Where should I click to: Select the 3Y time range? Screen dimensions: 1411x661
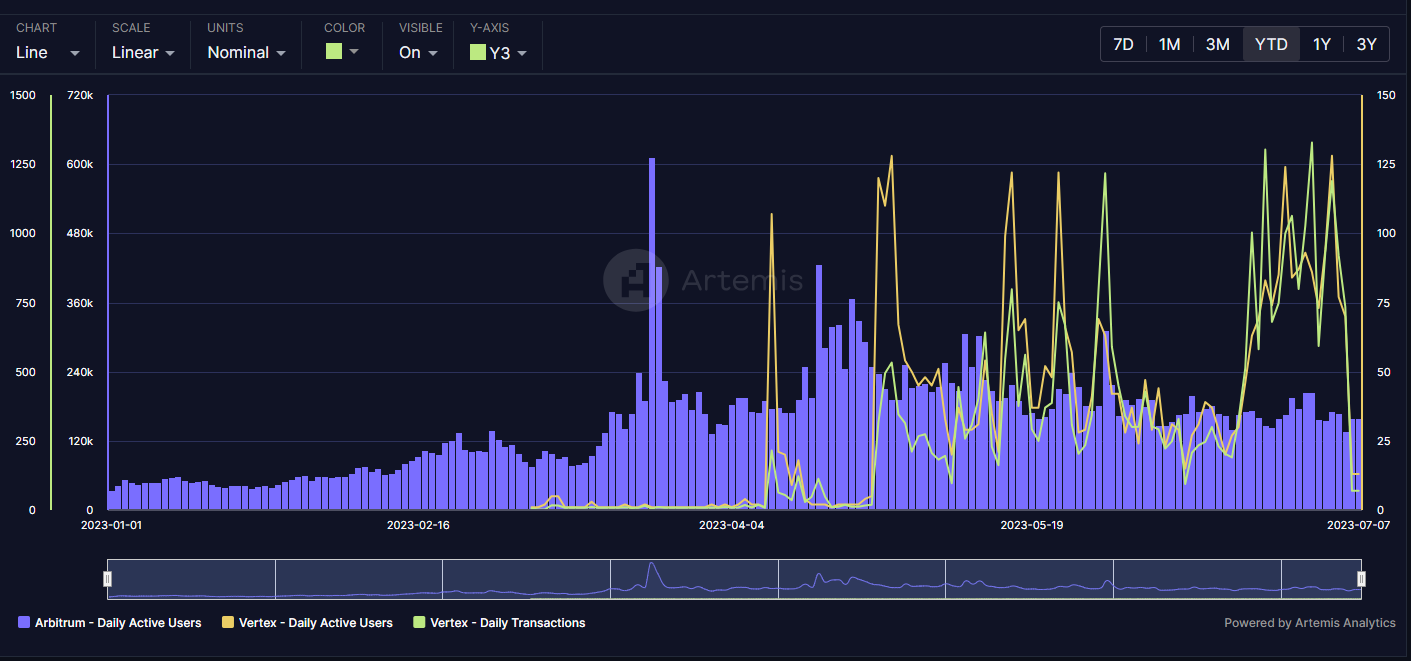[1366, 44]
